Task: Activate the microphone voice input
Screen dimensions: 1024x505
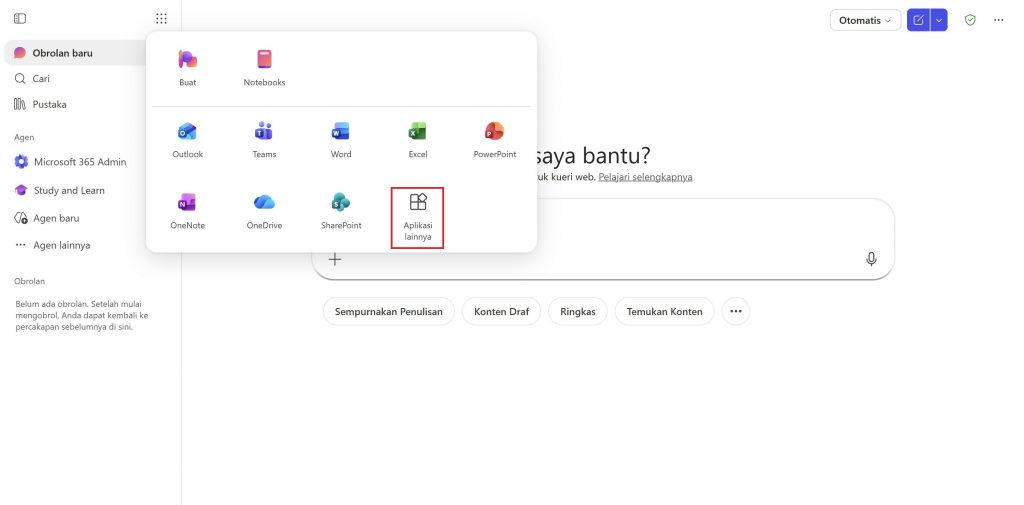Action: (871, 259)
